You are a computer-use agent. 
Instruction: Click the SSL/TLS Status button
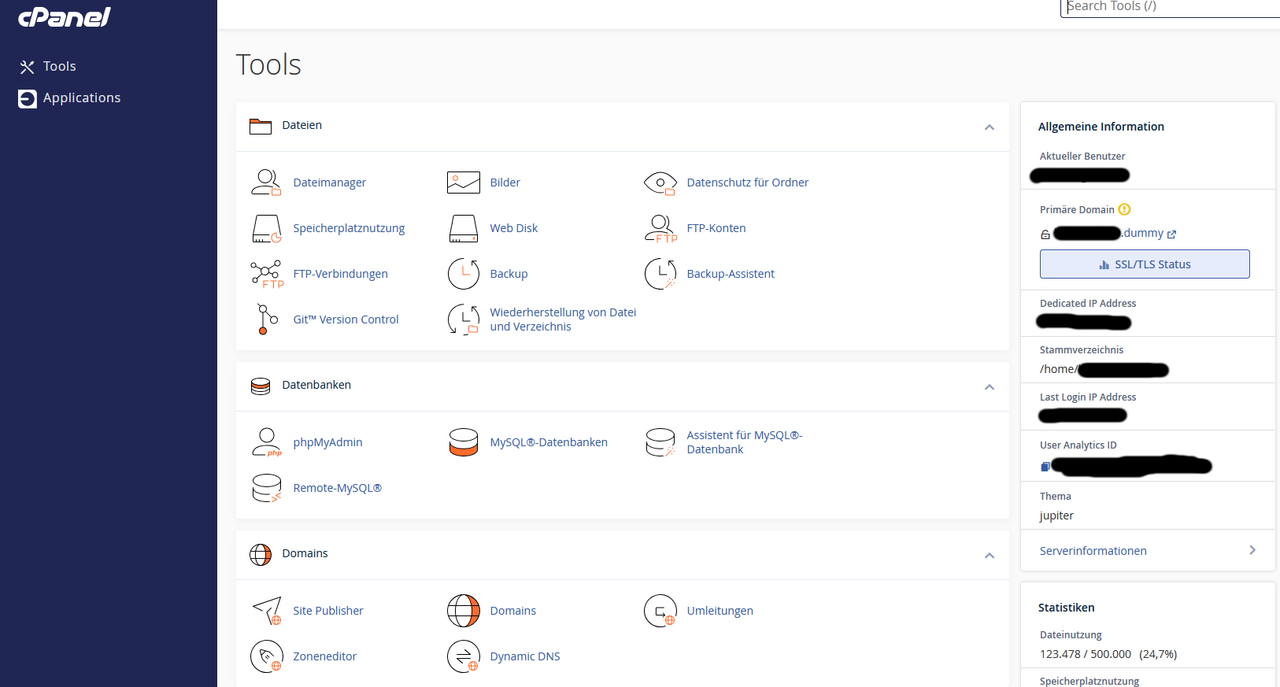coord(1144,264)
